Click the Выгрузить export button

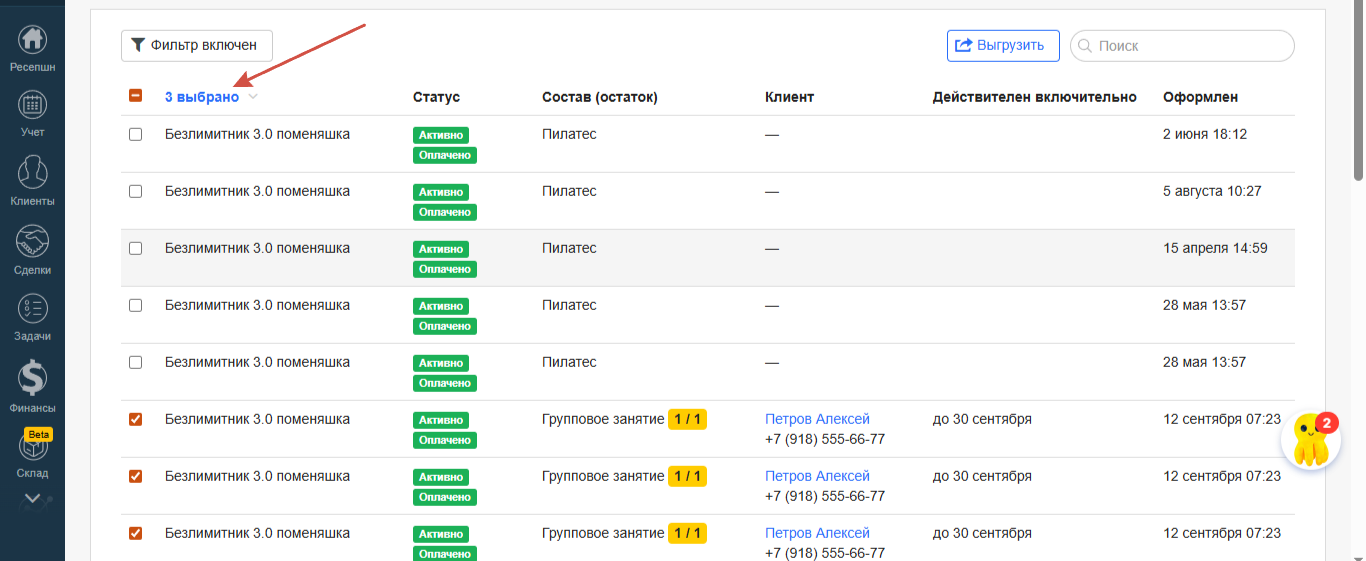(1003, 45)
